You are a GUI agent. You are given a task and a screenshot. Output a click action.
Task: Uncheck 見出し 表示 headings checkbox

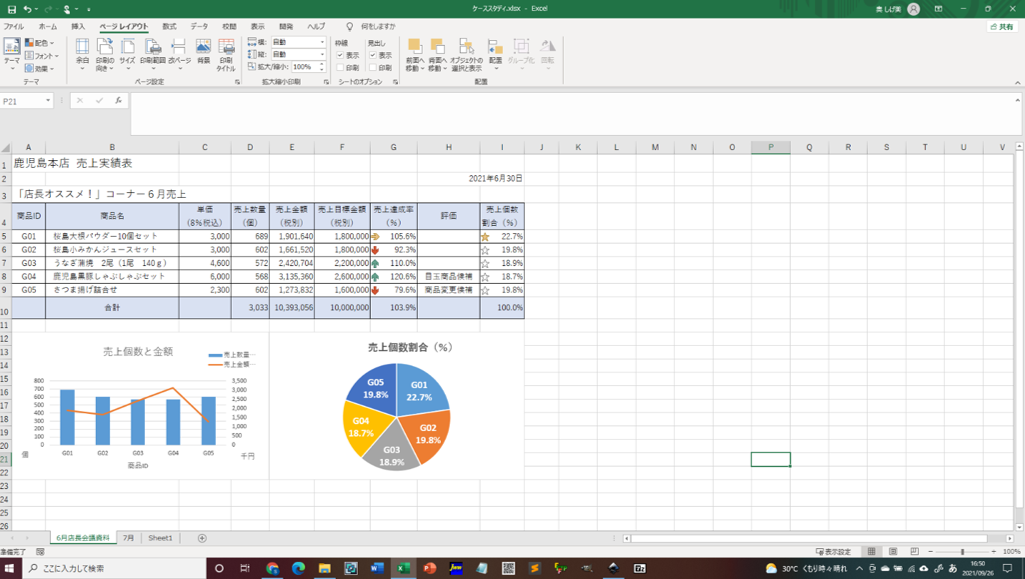tap(373, 55)
